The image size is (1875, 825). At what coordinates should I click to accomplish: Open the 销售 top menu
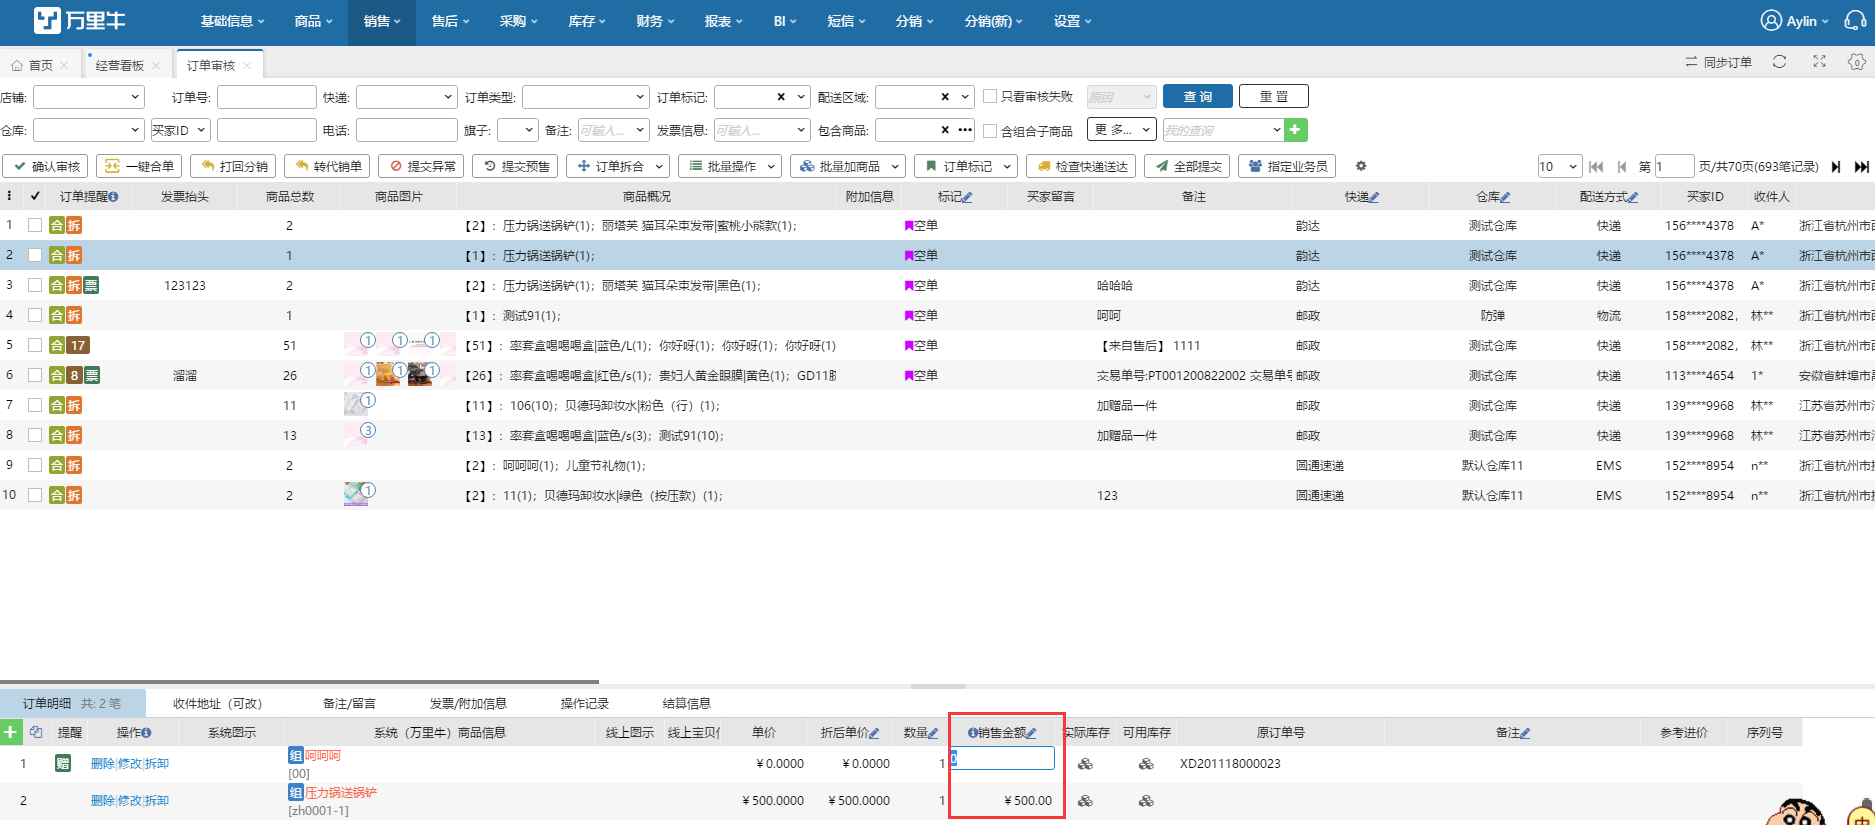[x=381, y=21]
